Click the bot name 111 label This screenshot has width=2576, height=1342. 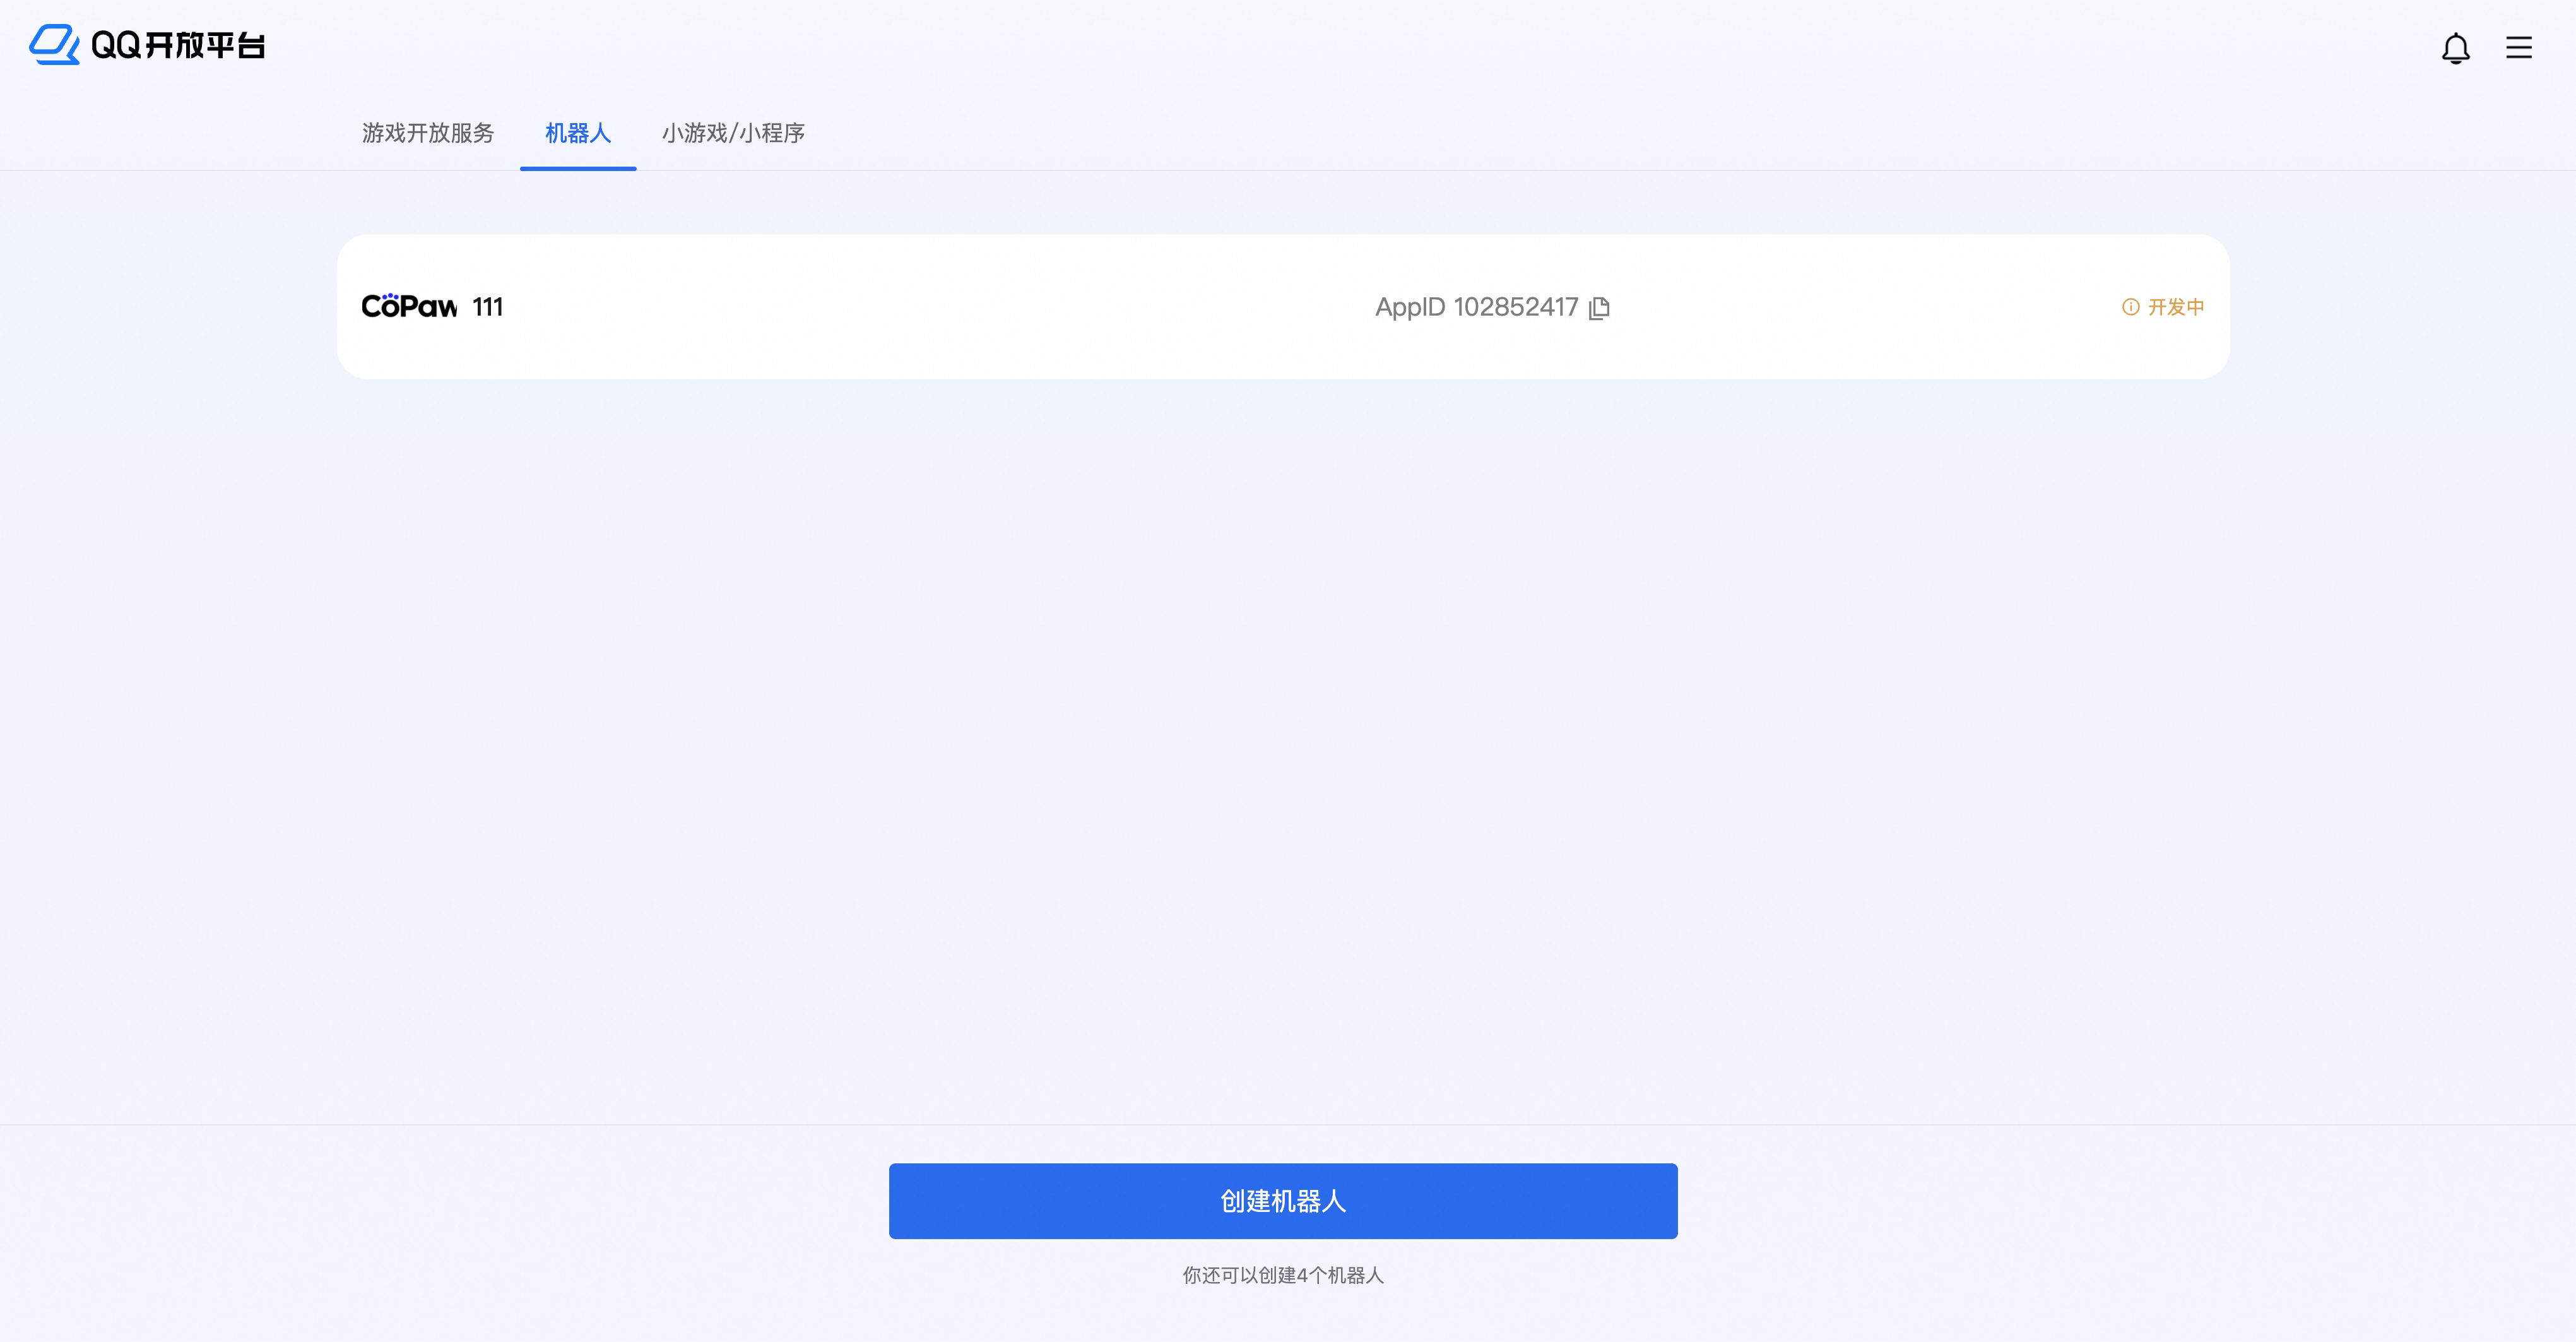(x=488, y=307)
